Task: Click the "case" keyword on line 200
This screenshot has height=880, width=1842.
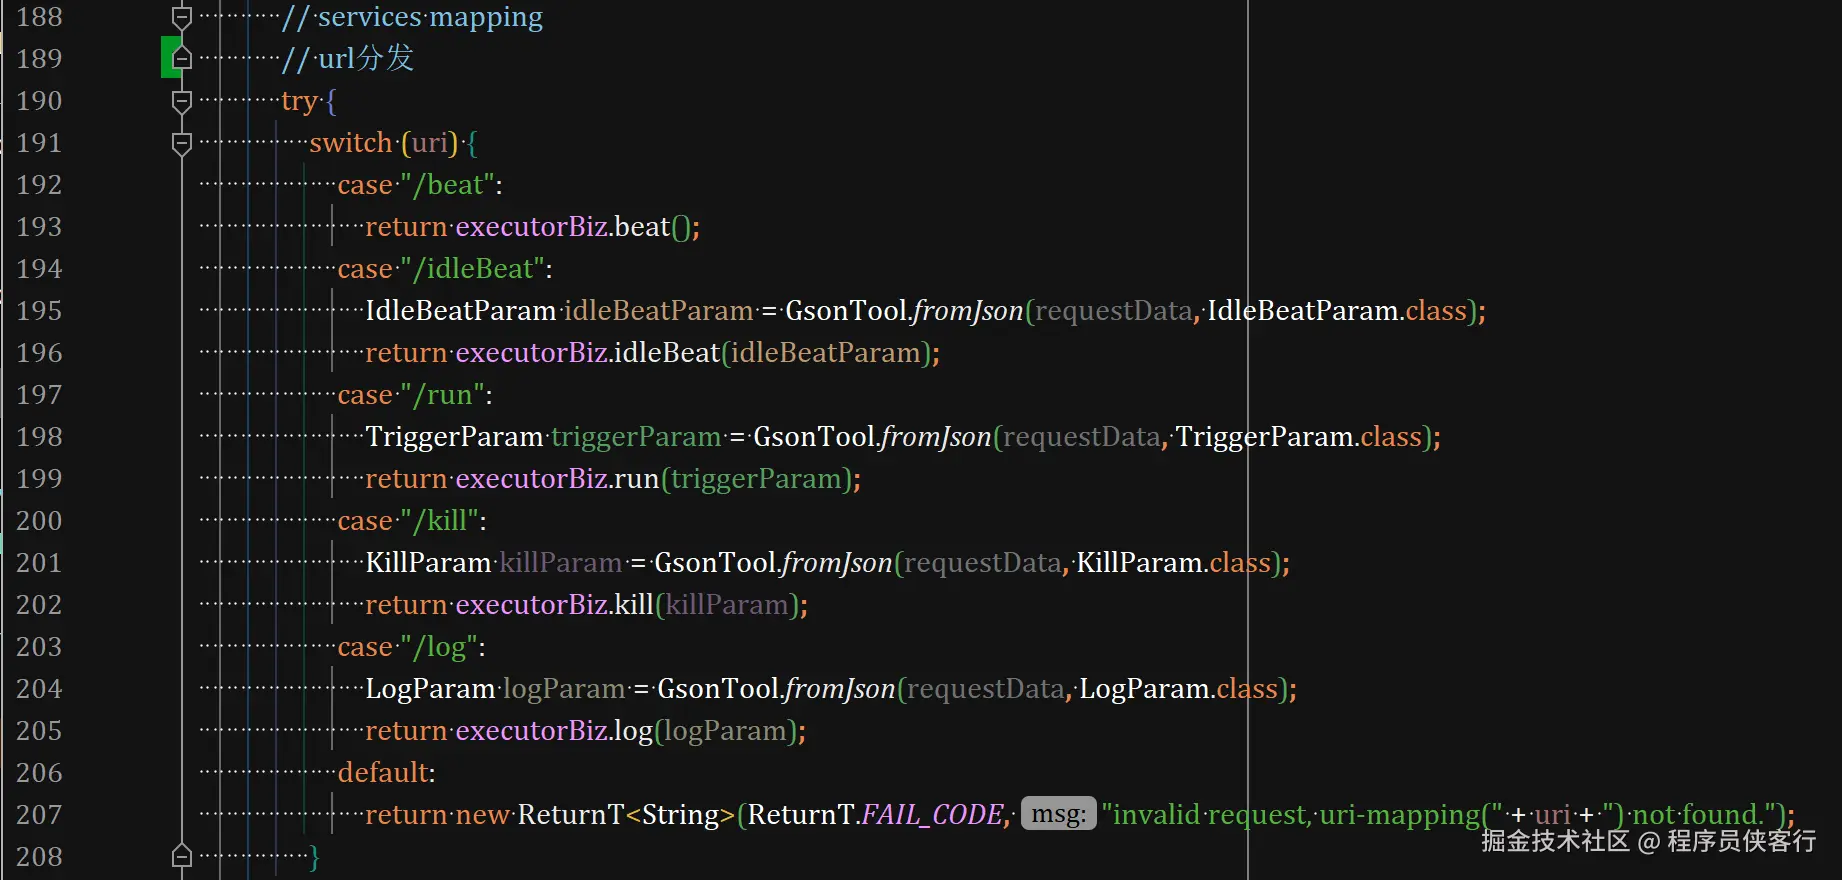Action: pos(365,521)
